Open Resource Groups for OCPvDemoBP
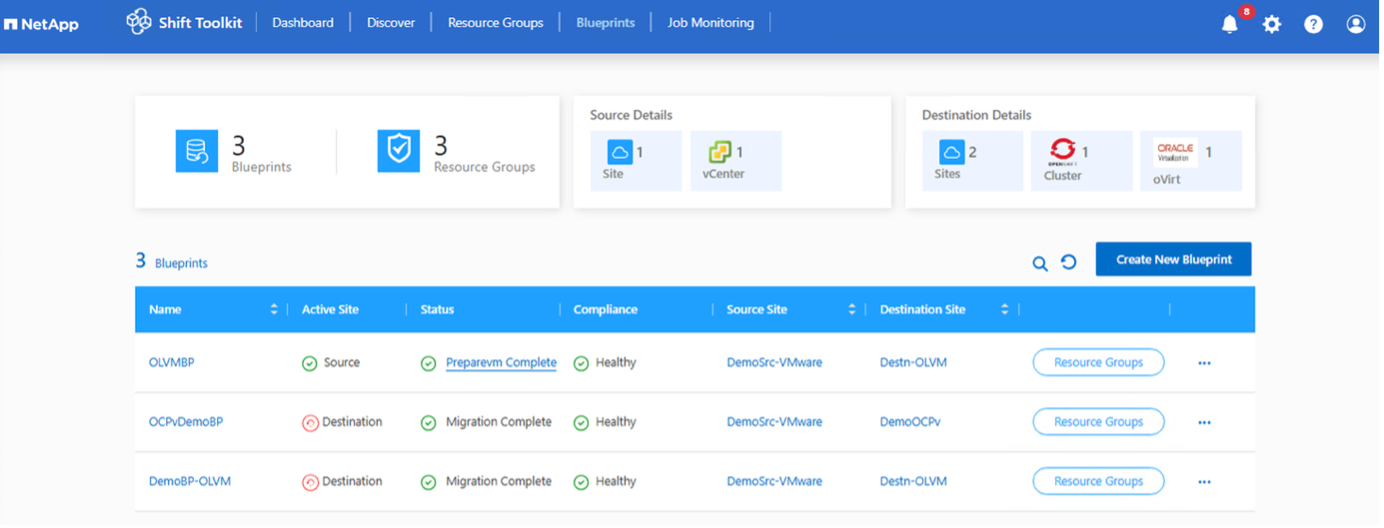This screenshot has height=528, width=1384. coord(1098,422)
